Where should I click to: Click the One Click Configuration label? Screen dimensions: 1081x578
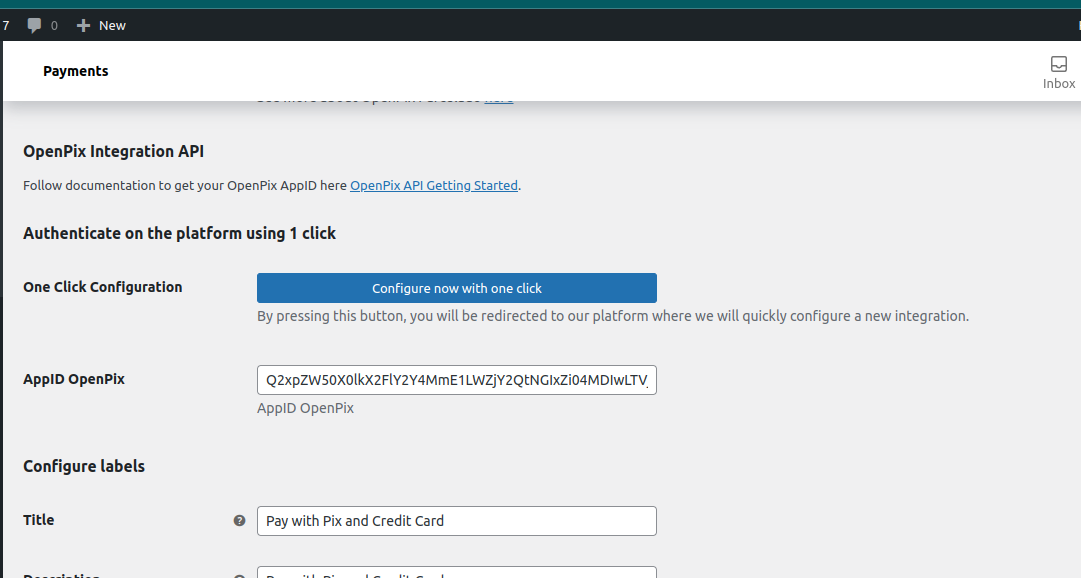(x=102, y=287)
